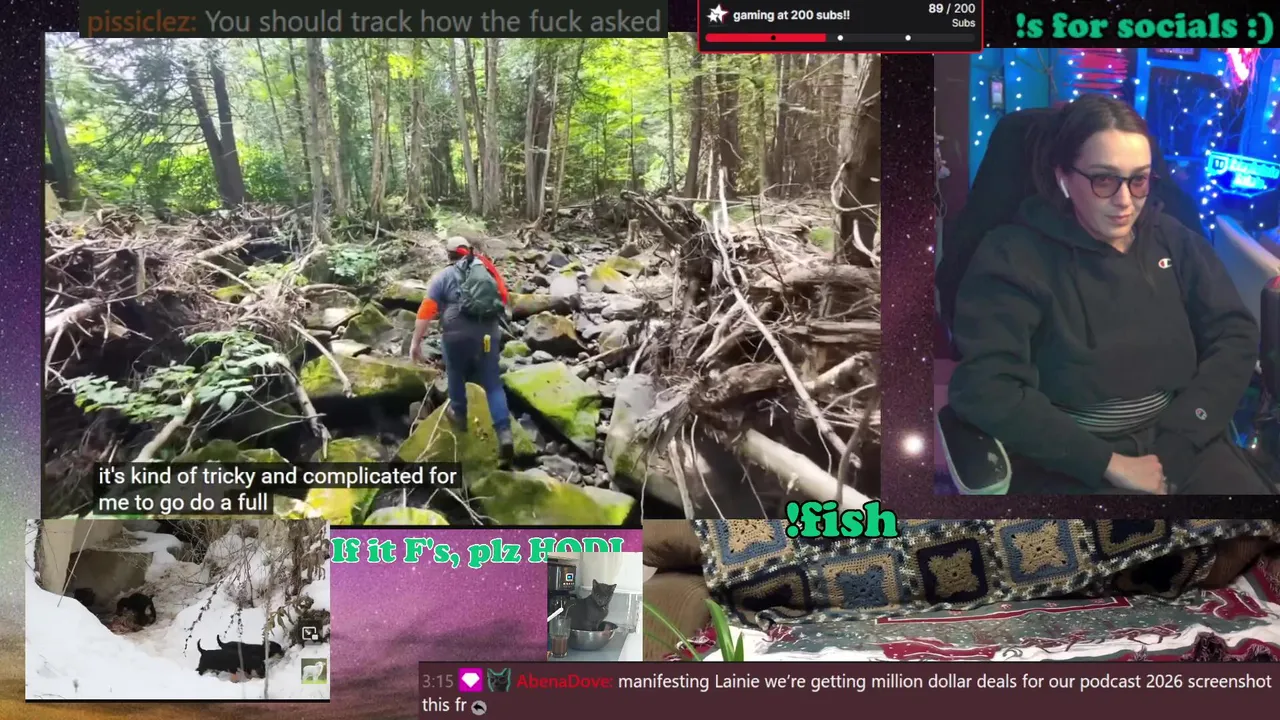Click the 'gaming at 200 subs!!' goal title

791,15
